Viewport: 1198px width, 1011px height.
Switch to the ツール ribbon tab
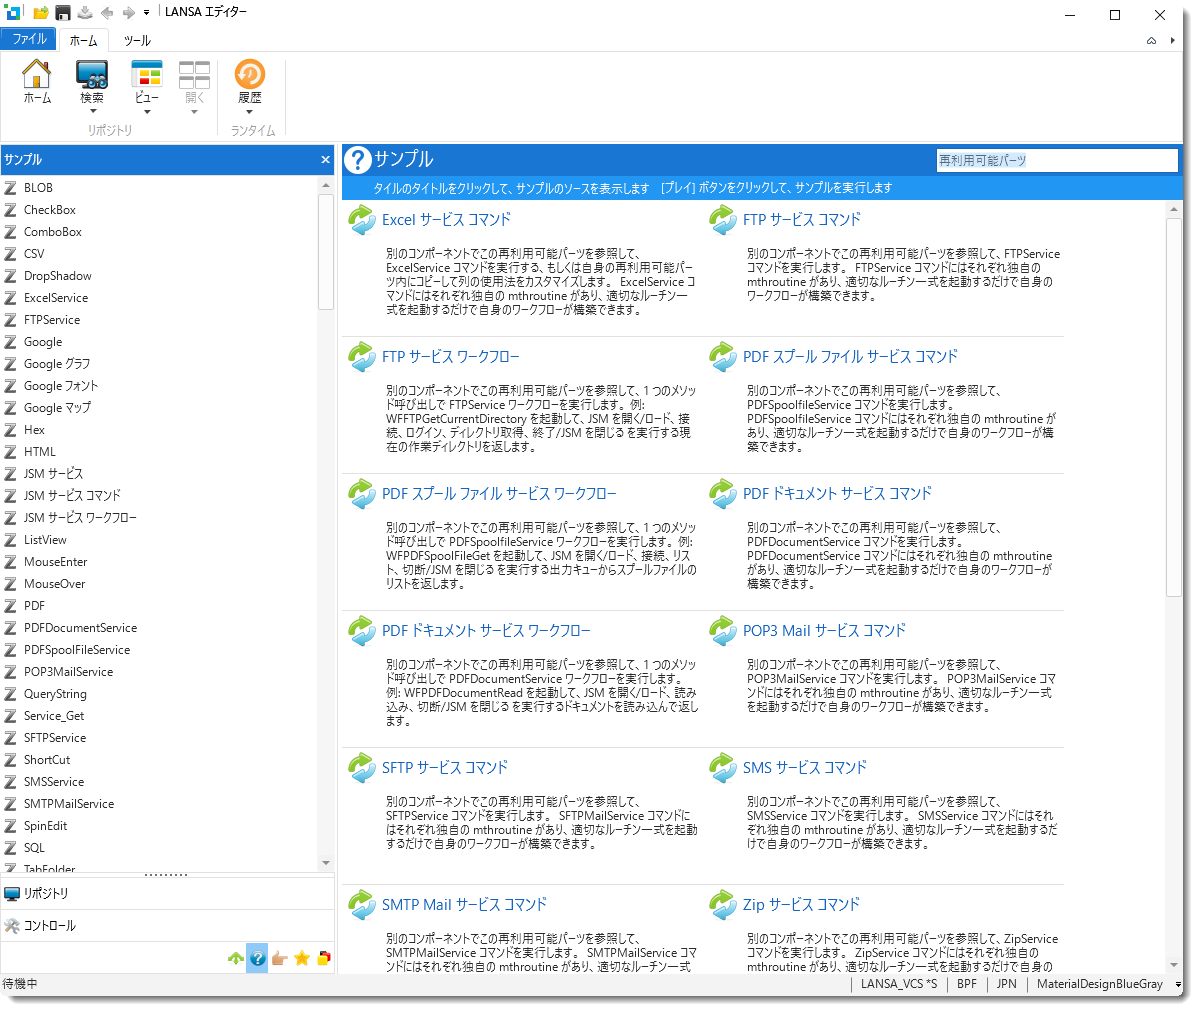click(x=137, y=41)
